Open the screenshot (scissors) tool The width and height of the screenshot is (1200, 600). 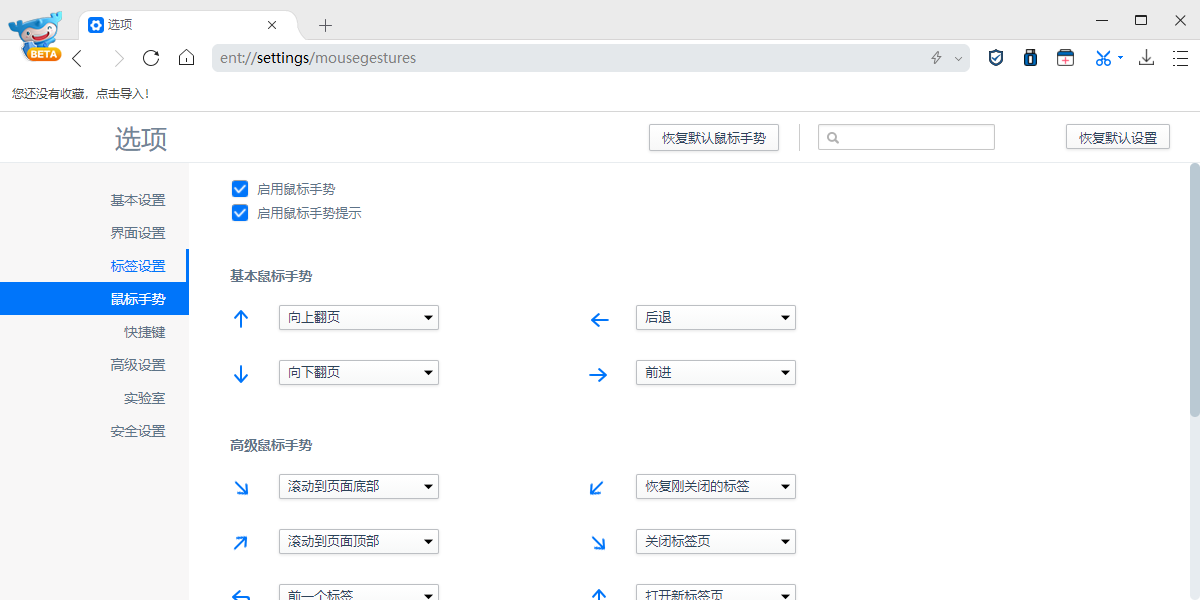coord(1102,58)
